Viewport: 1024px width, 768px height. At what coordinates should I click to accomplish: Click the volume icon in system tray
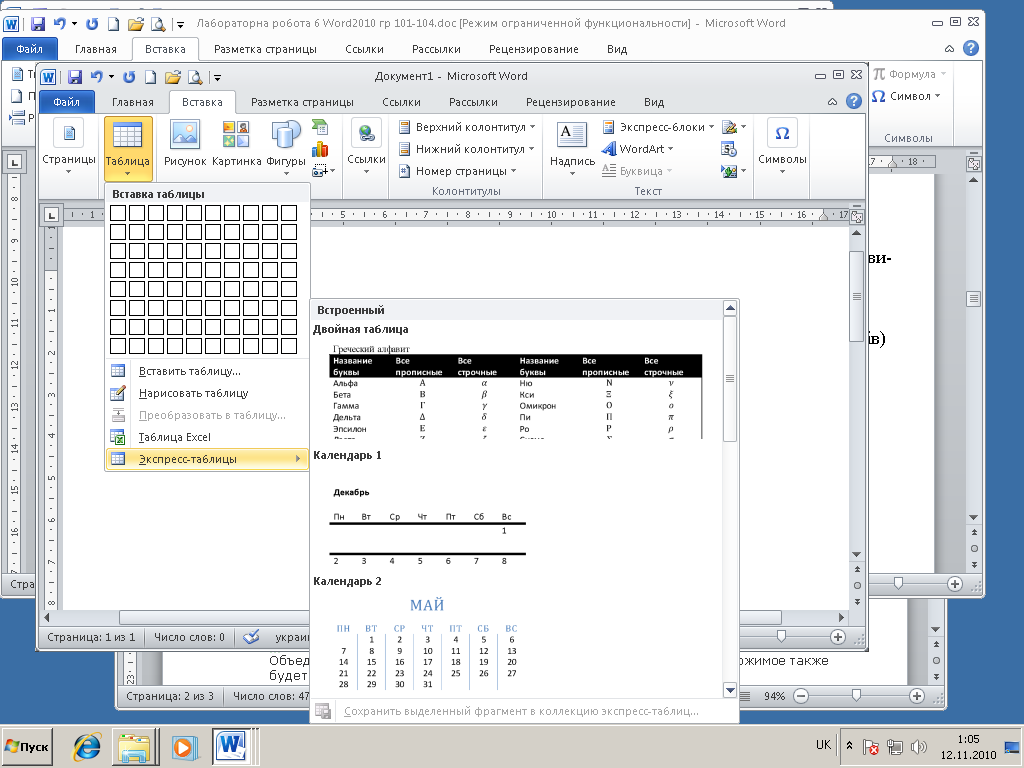(x=918, y=746)
